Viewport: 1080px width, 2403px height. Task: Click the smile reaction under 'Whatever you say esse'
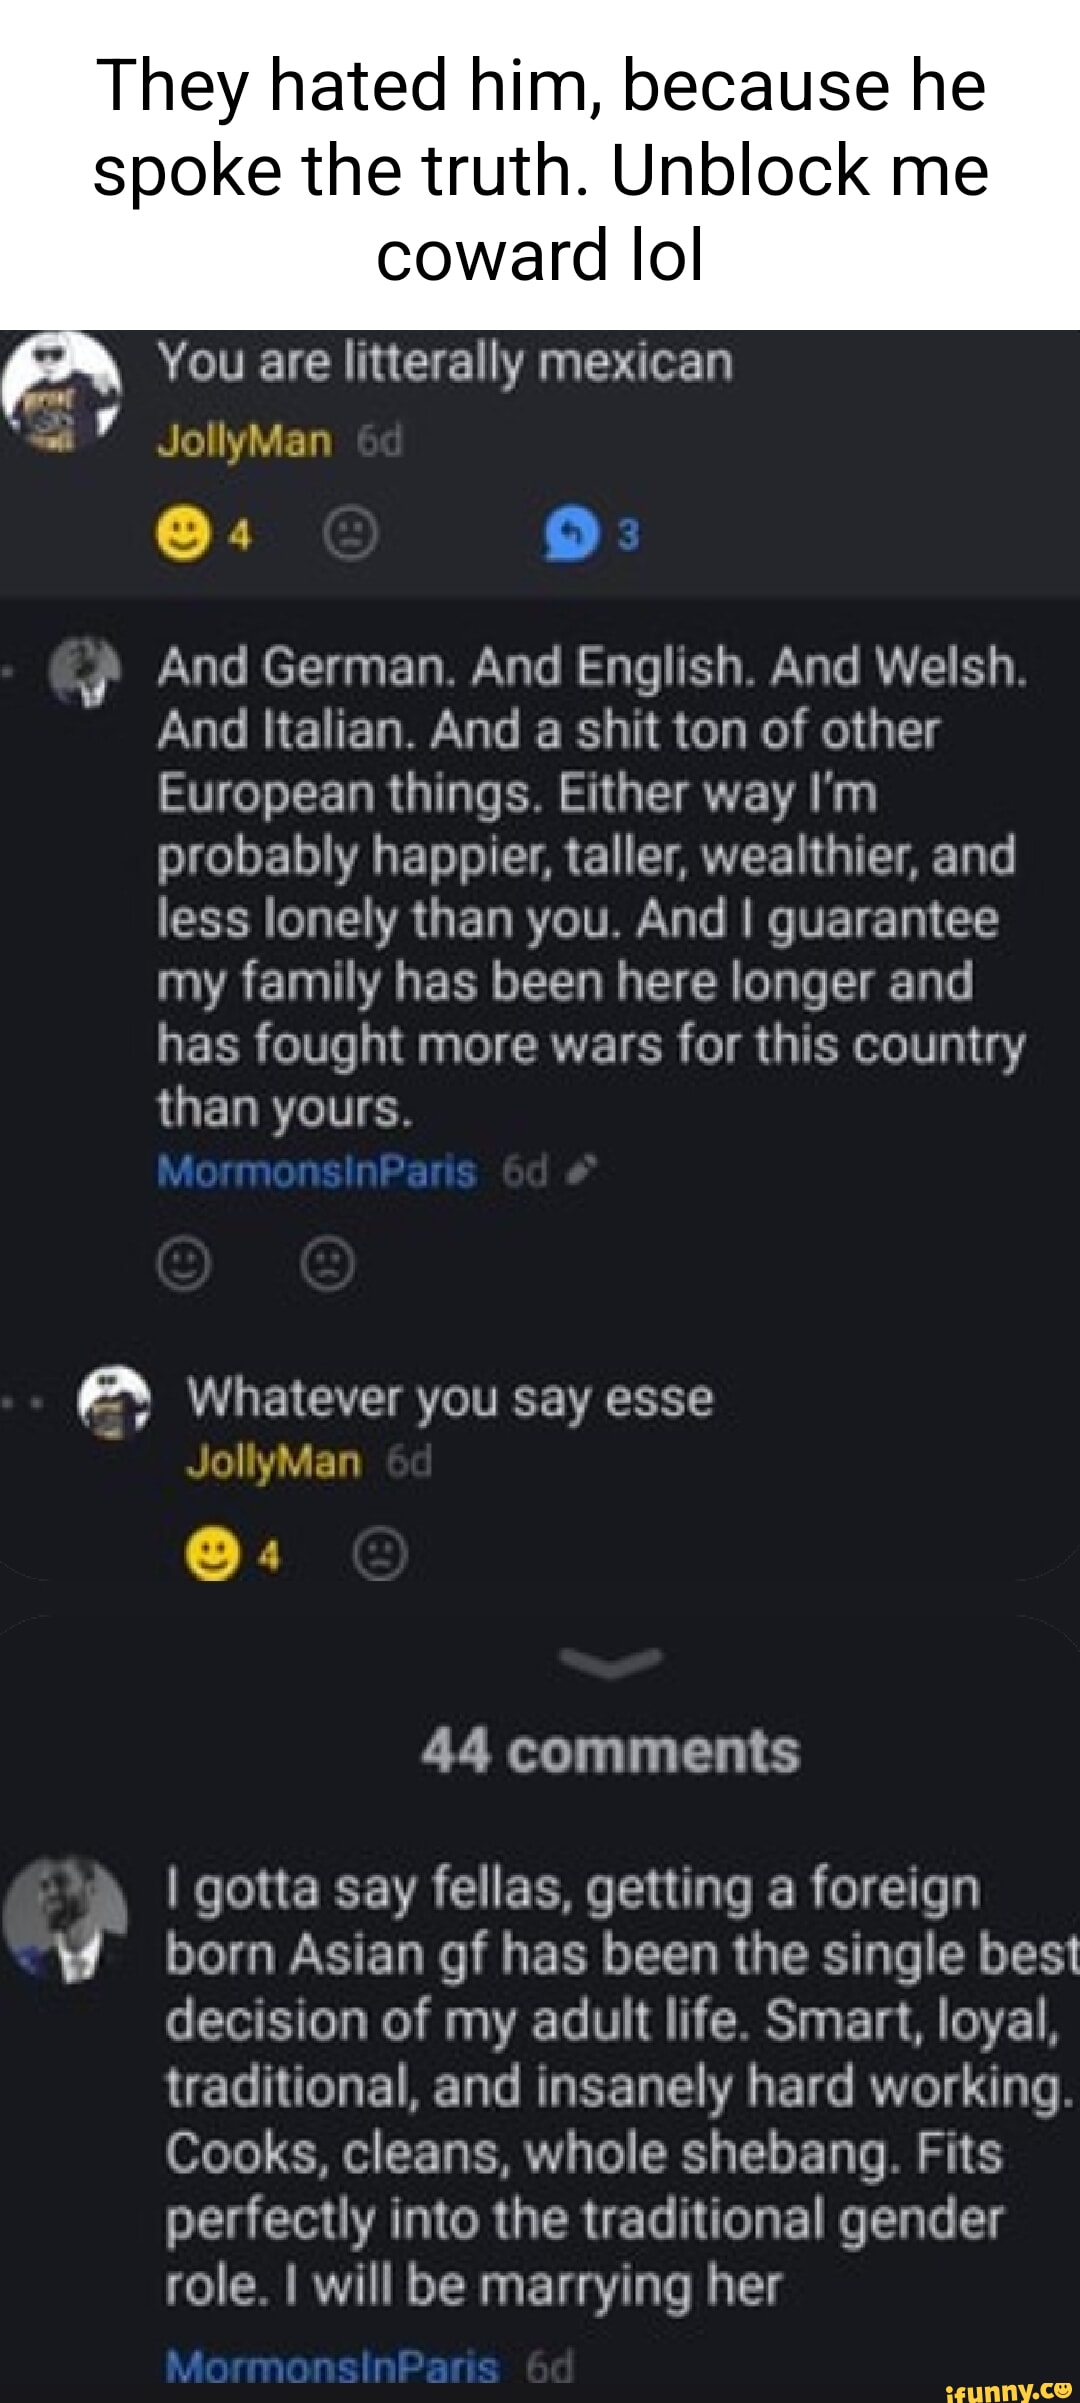coord(212,1556)
